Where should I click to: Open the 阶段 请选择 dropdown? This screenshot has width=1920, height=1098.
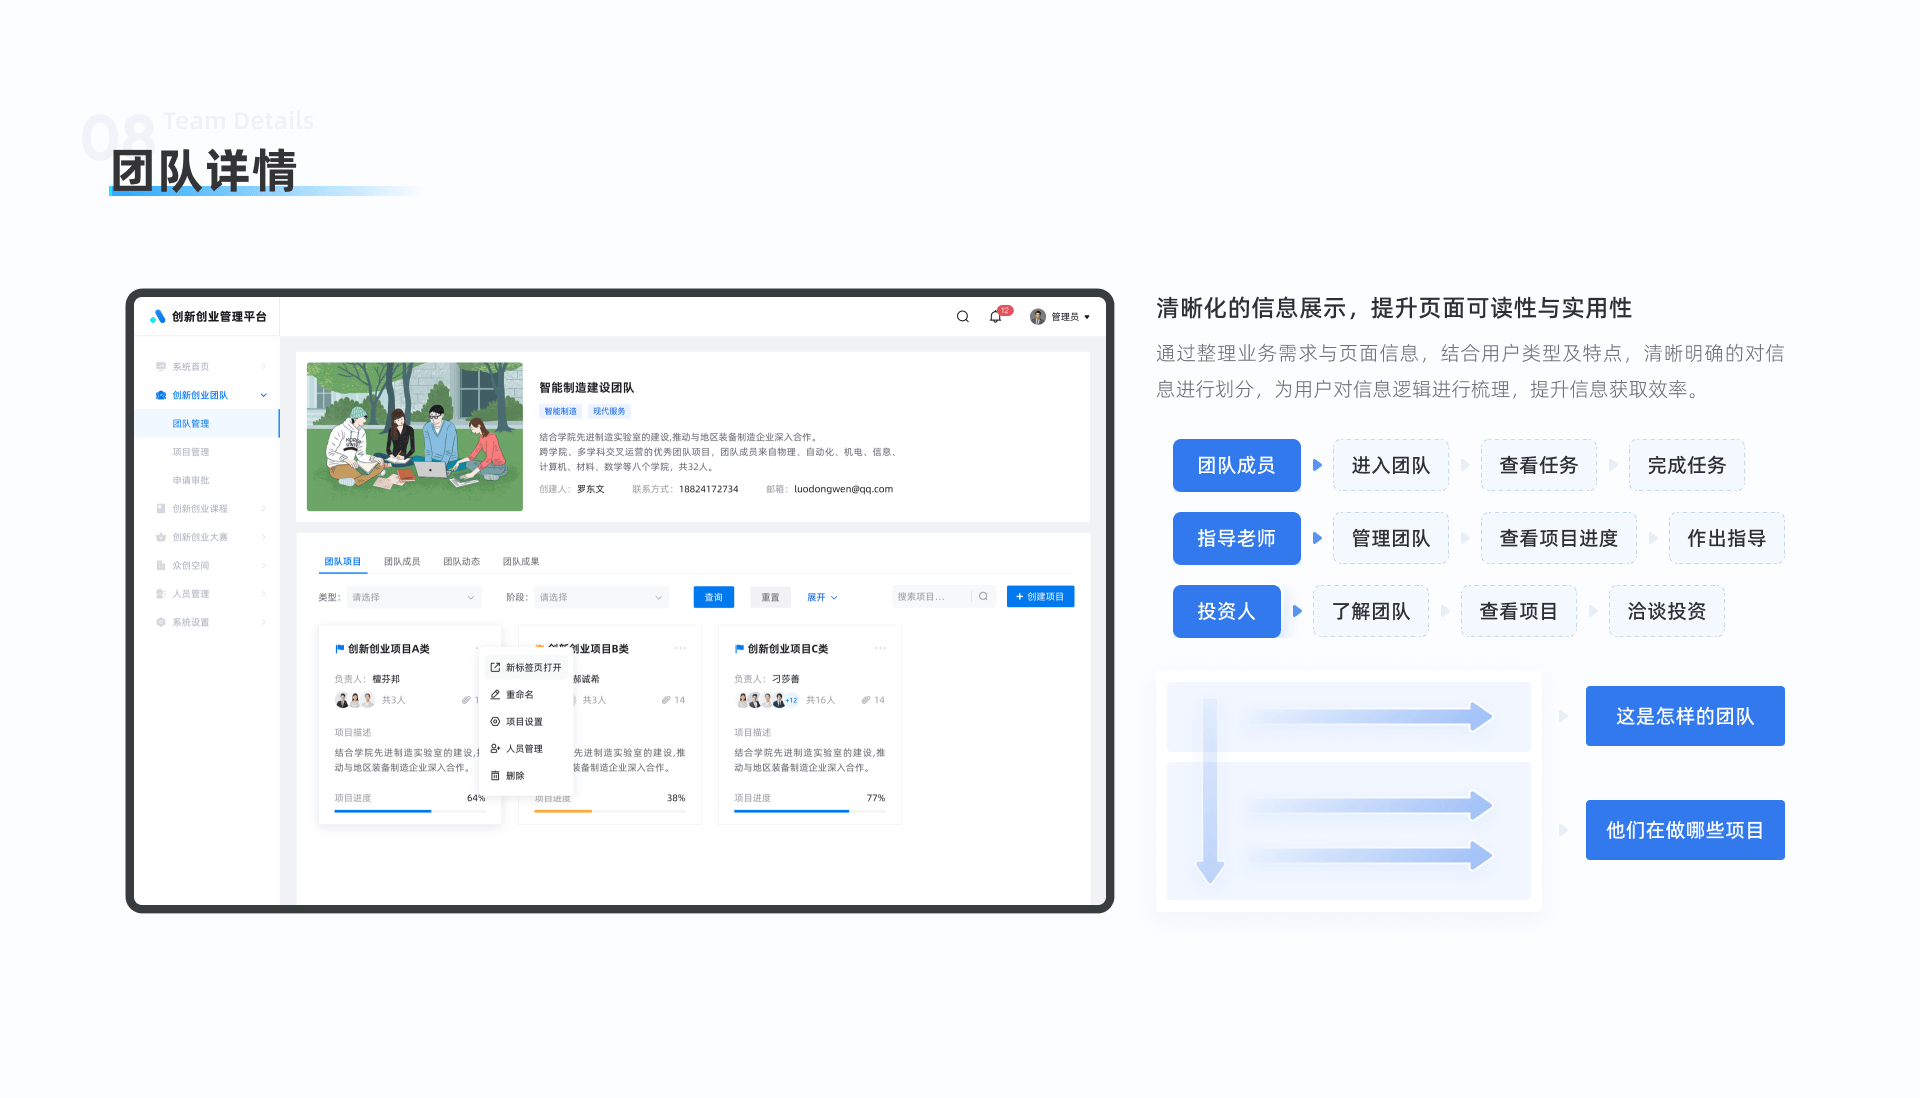click(x=601, y=597)
